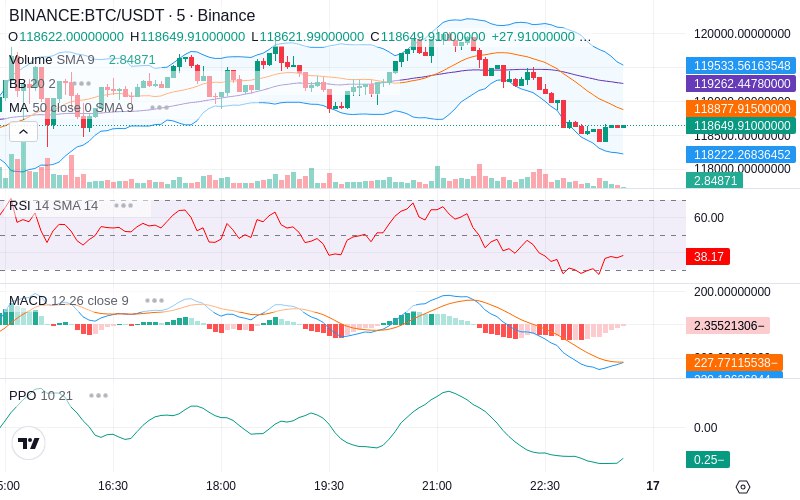
Task: Click the price change value +27.91000000
Action: point(533,37)
